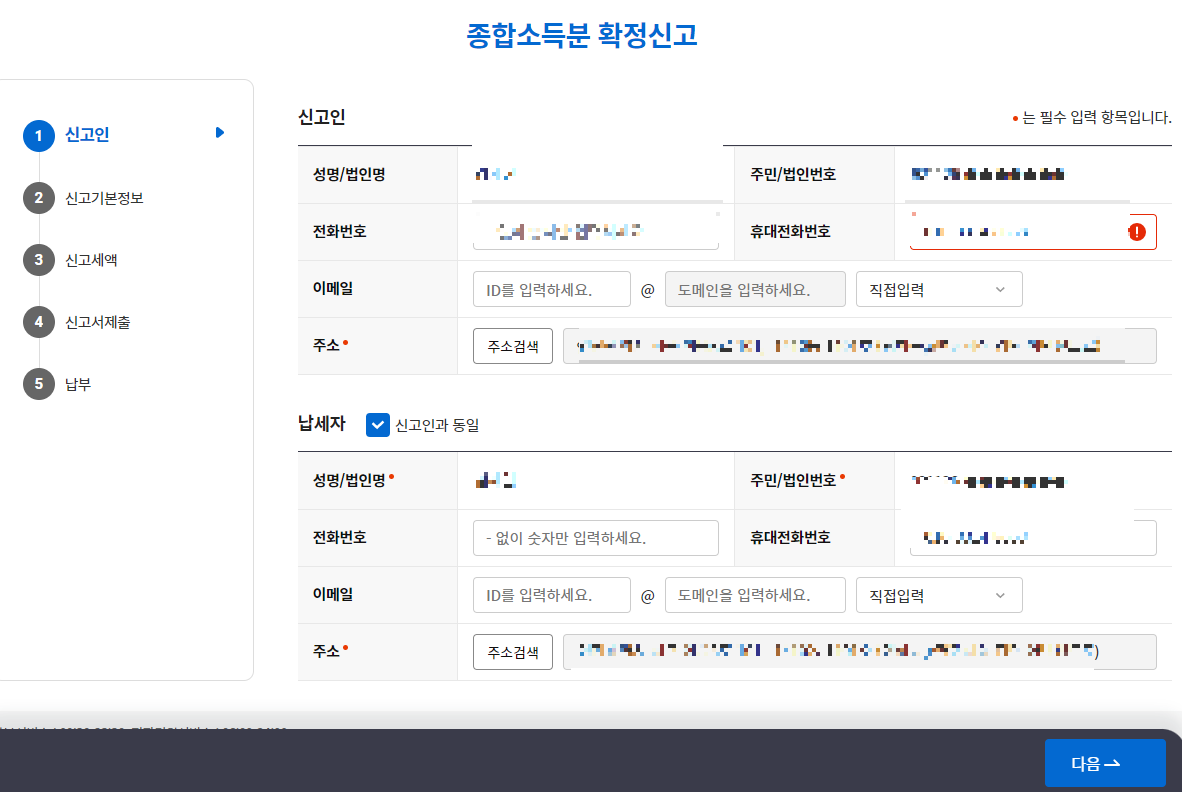Click 성명/법인명 label in 신고인 table

349,174
